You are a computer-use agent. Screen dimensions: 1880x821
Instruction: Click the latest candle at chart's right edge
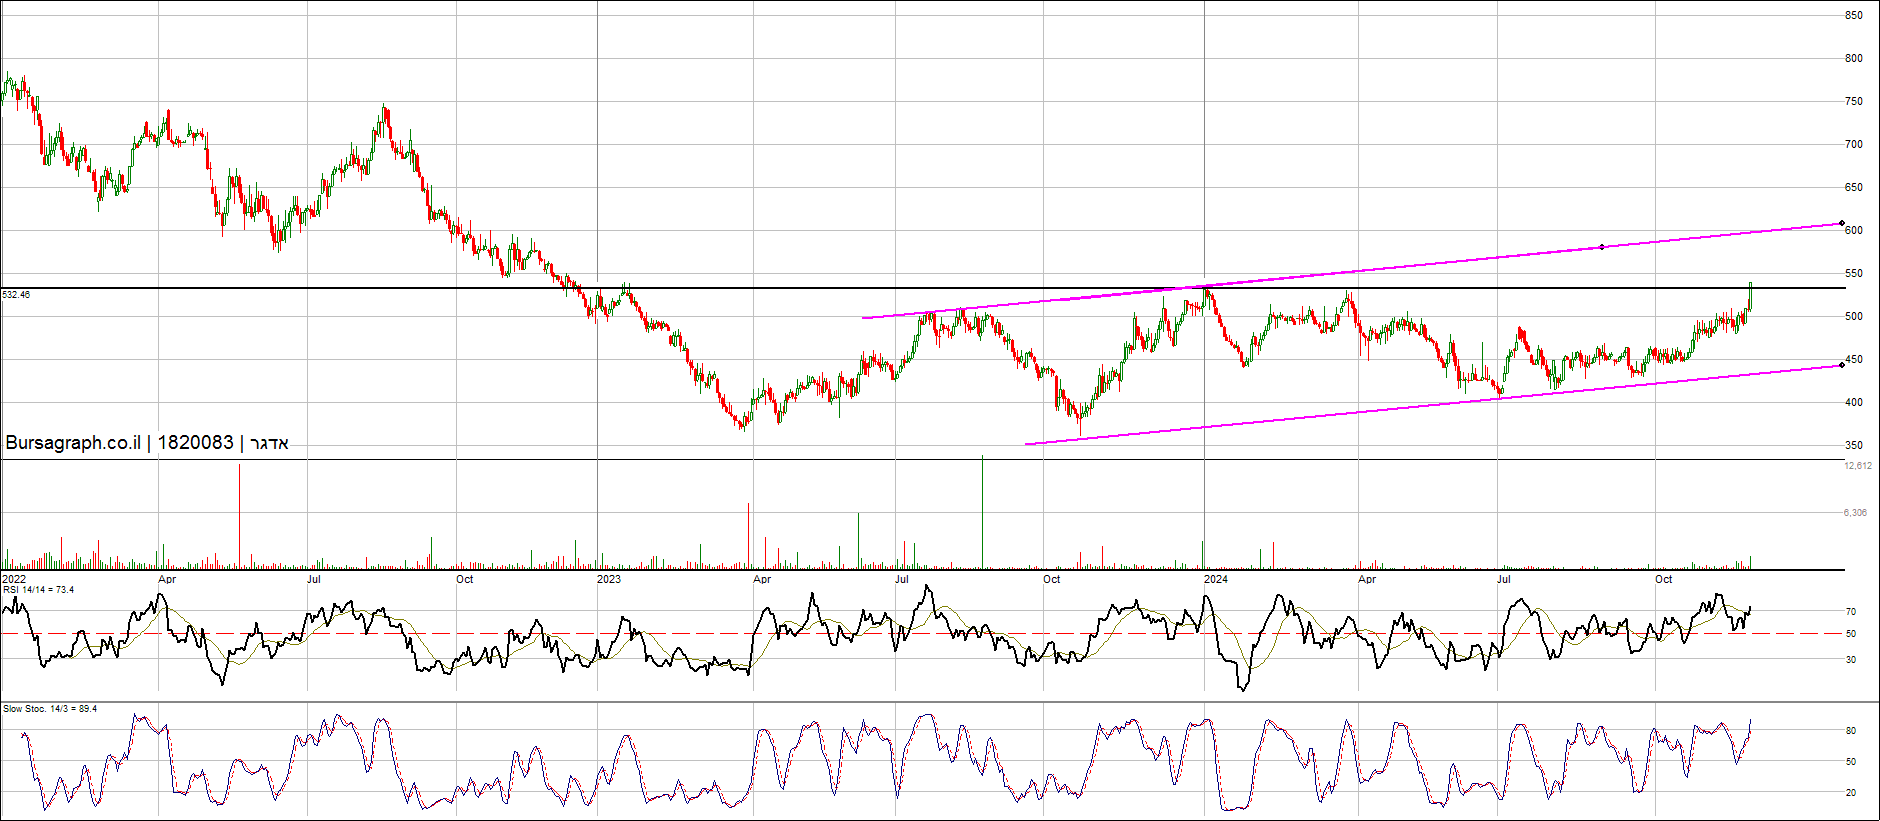coord(1750,297)
